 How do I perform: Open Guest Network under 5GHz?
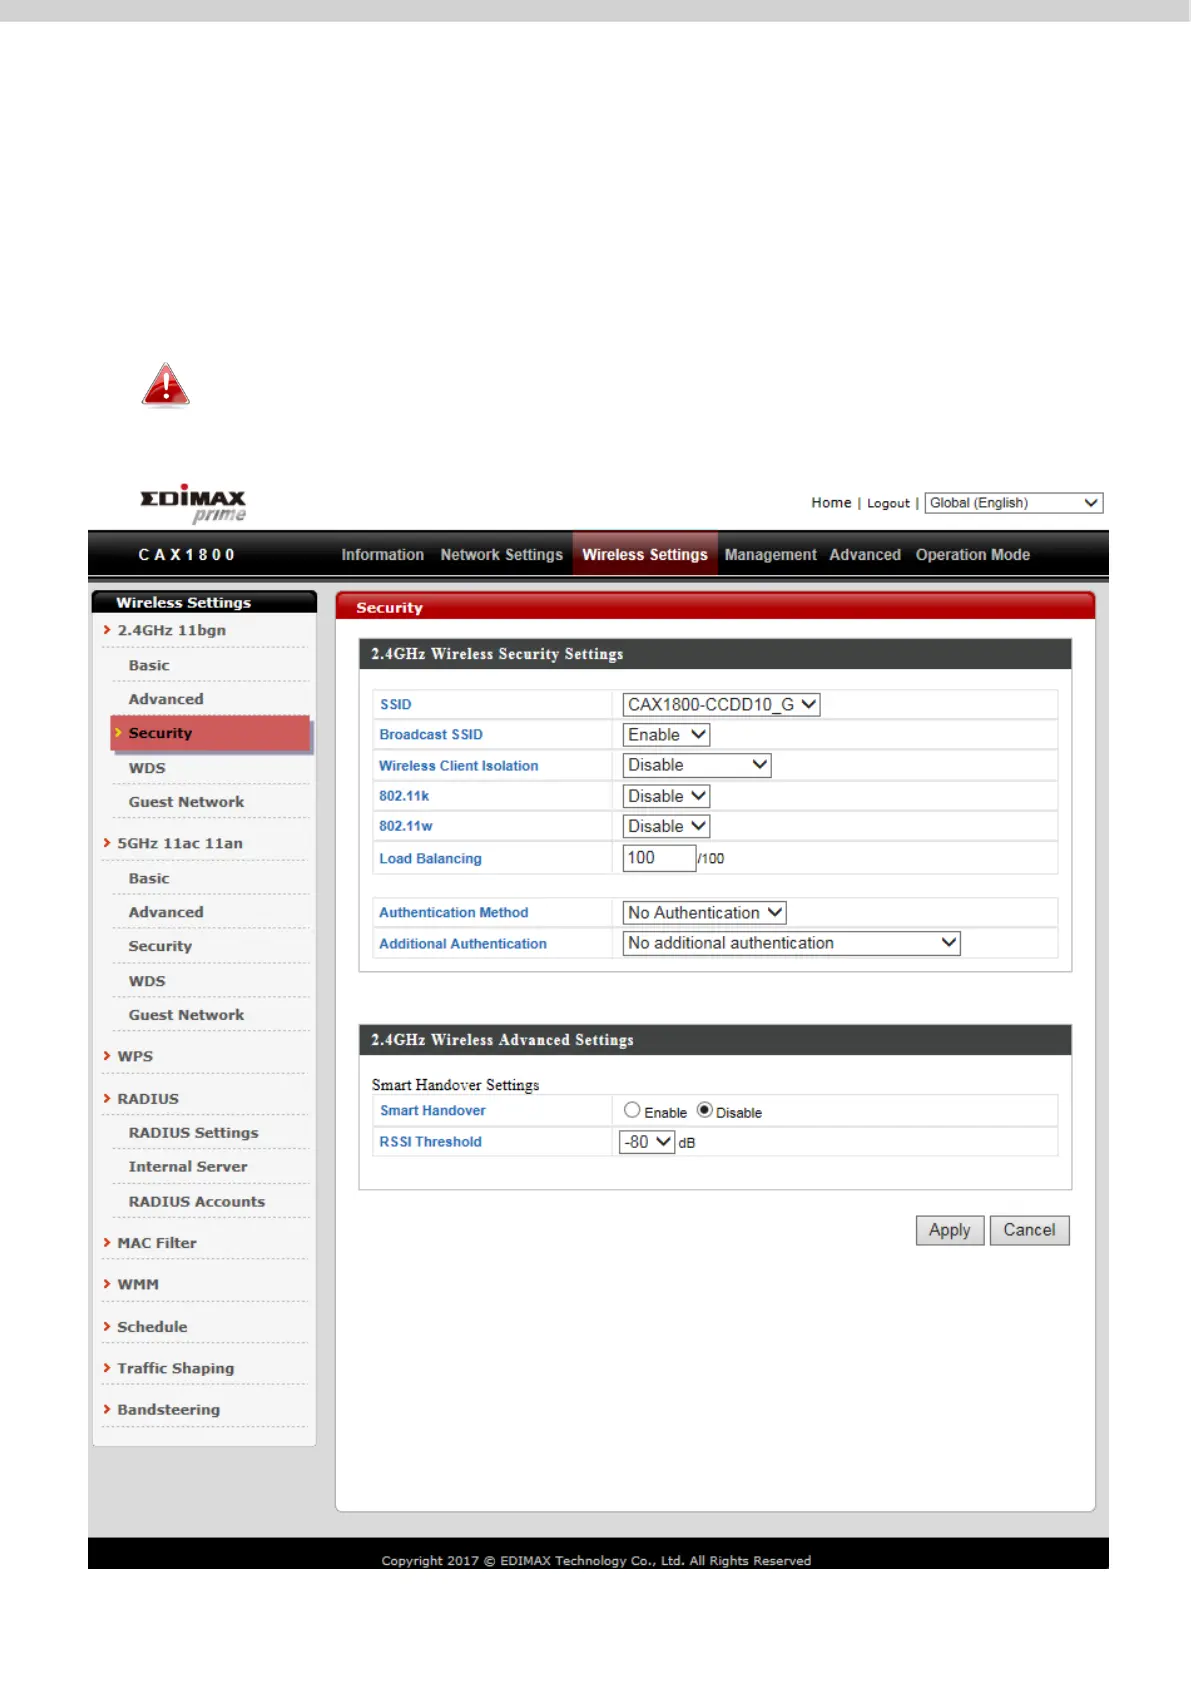186,1015
